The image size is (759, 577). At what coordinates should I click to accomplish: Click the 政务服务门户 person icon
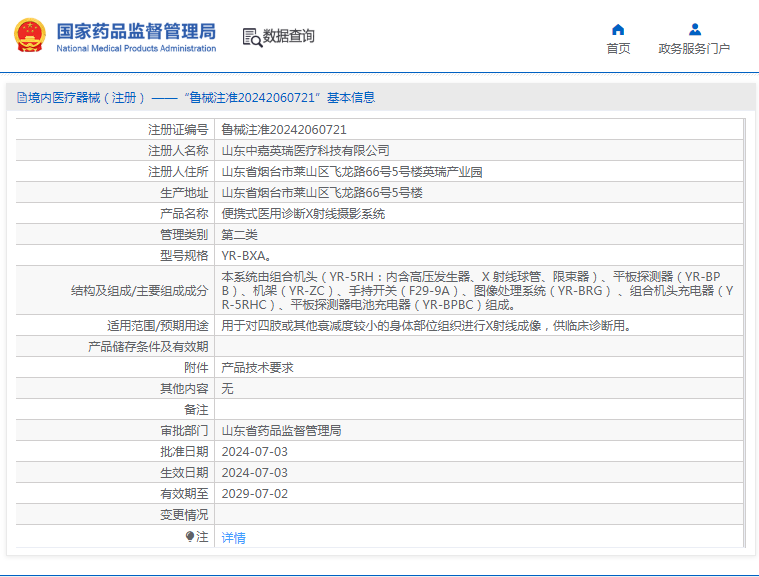pos(695,30)
